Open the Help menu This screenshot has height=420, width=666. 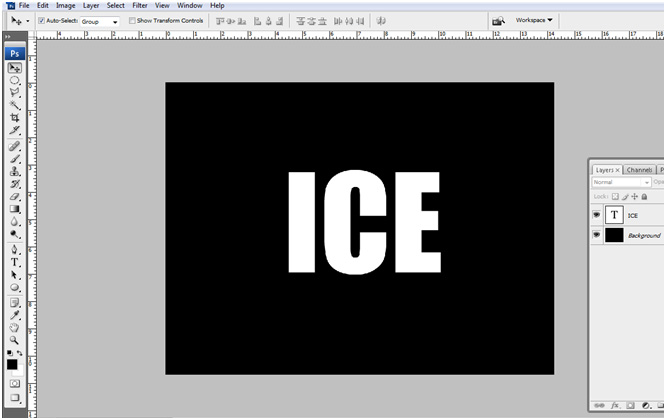(217, 6)
